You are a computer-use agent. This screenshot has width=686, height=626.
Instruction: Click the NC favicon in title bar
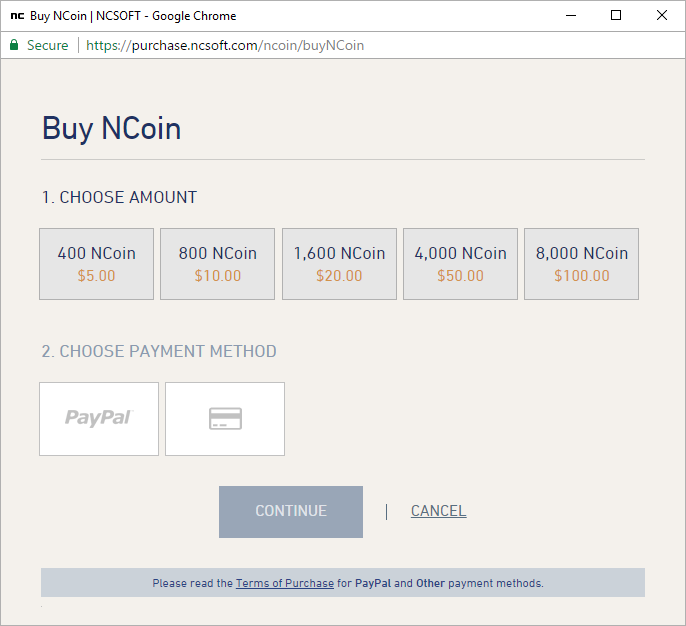pos(16,16)
